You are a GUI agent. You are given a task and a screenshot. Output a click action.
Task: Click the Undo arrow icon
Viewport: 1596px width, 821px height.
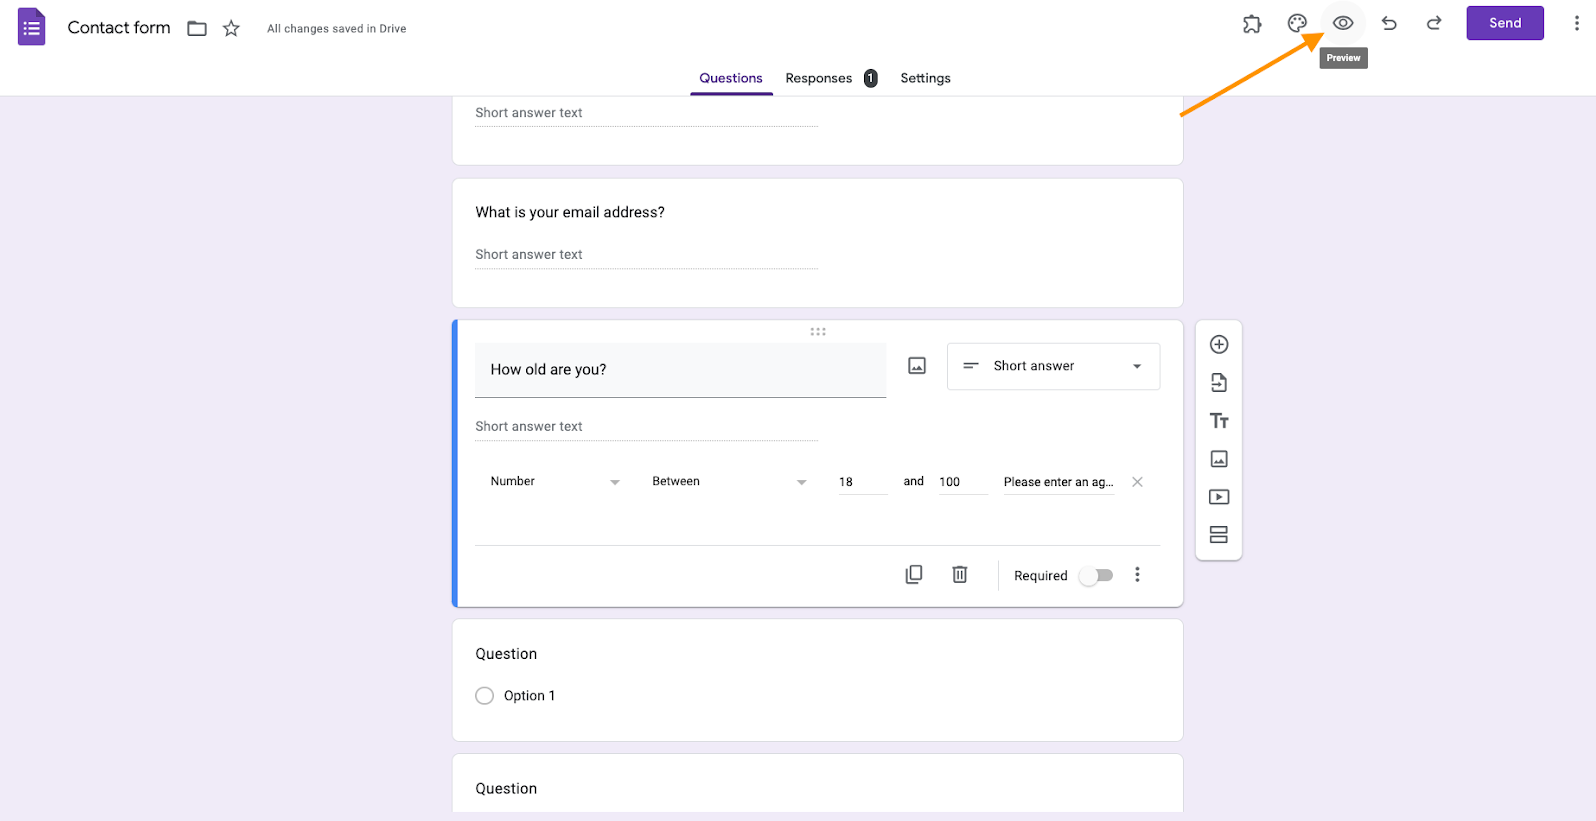1389,23
